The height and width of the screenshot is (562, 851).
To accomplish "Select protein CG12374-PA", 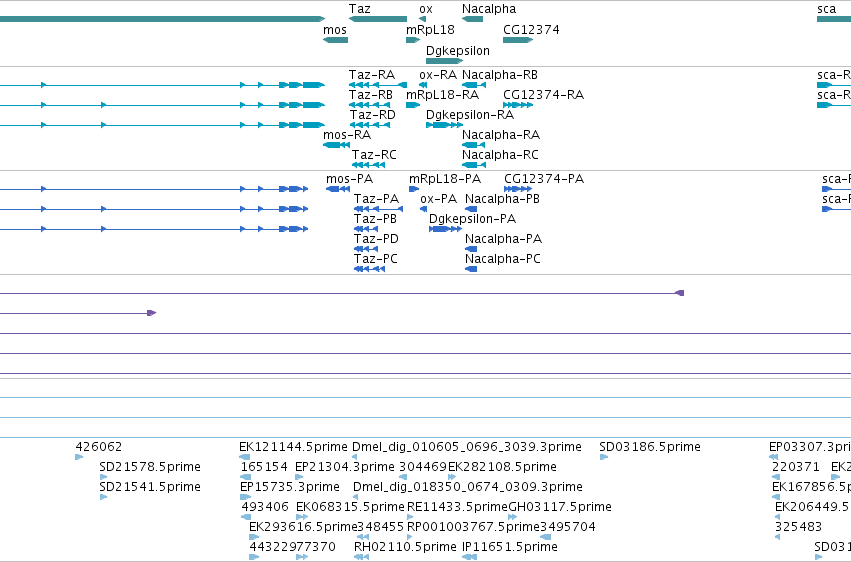I will tap(544, 179).
